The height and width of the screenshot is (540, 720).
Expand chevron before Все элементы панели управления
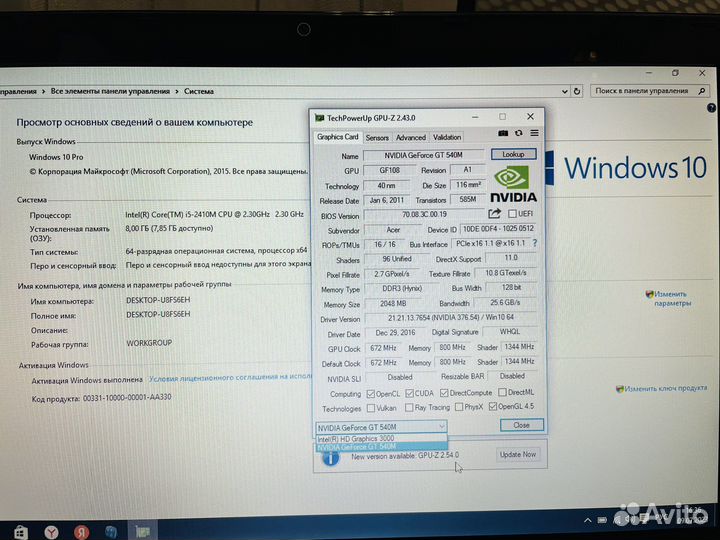(43, 91)
